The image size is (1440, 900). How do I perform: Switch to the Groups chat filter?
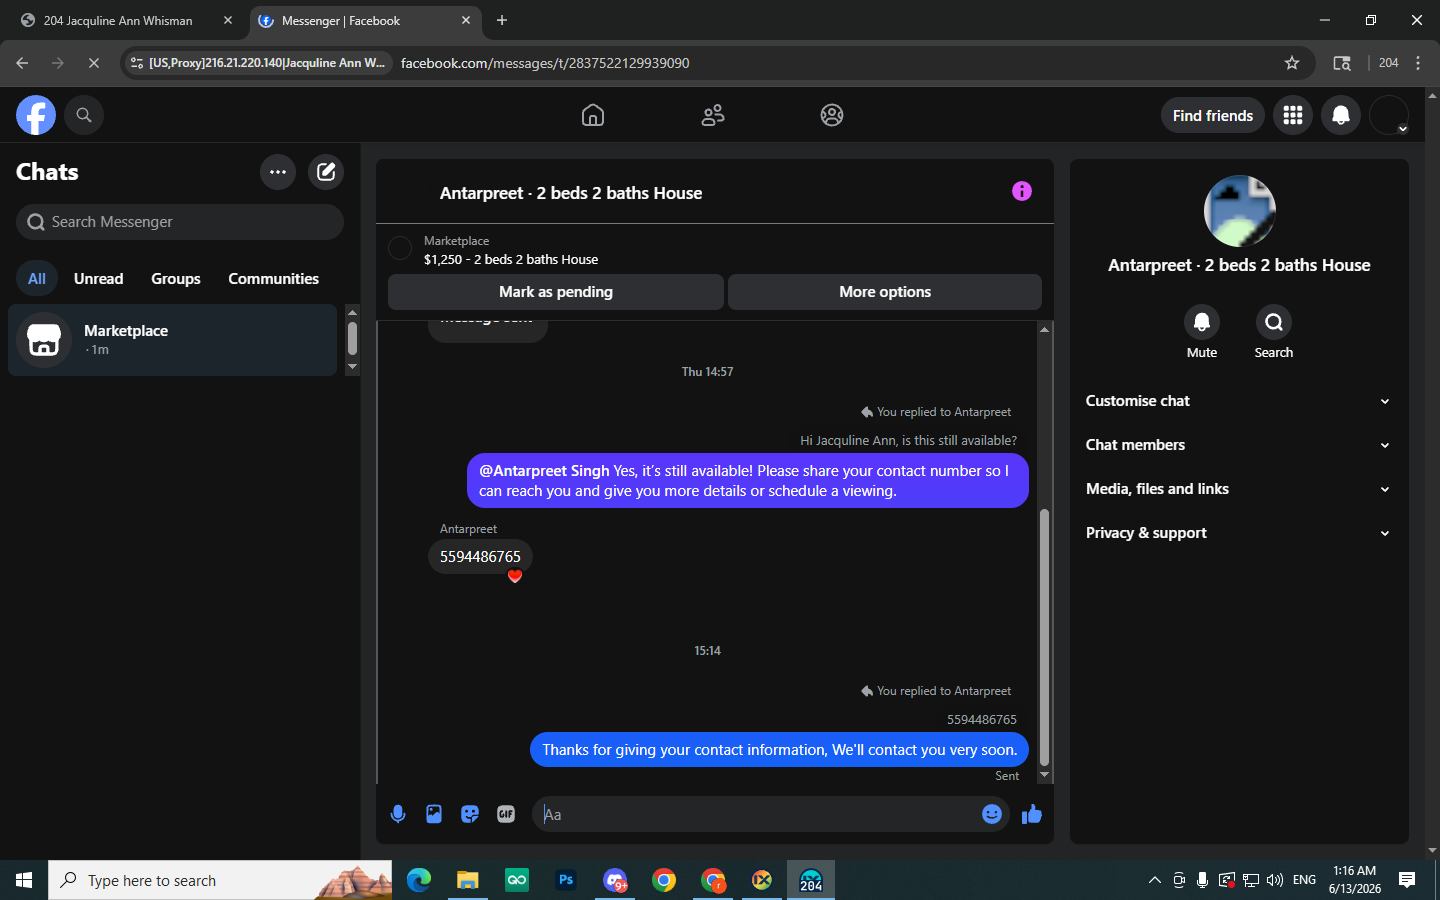(x=176, y=279)
